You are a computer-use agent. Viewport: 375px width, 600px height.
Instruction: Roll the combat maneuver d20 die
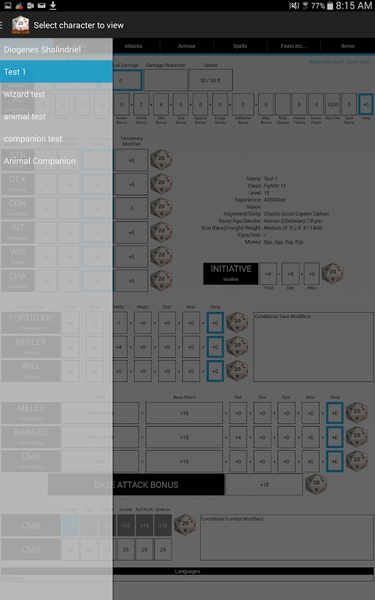pyautogui.click(x=185, y=525)
